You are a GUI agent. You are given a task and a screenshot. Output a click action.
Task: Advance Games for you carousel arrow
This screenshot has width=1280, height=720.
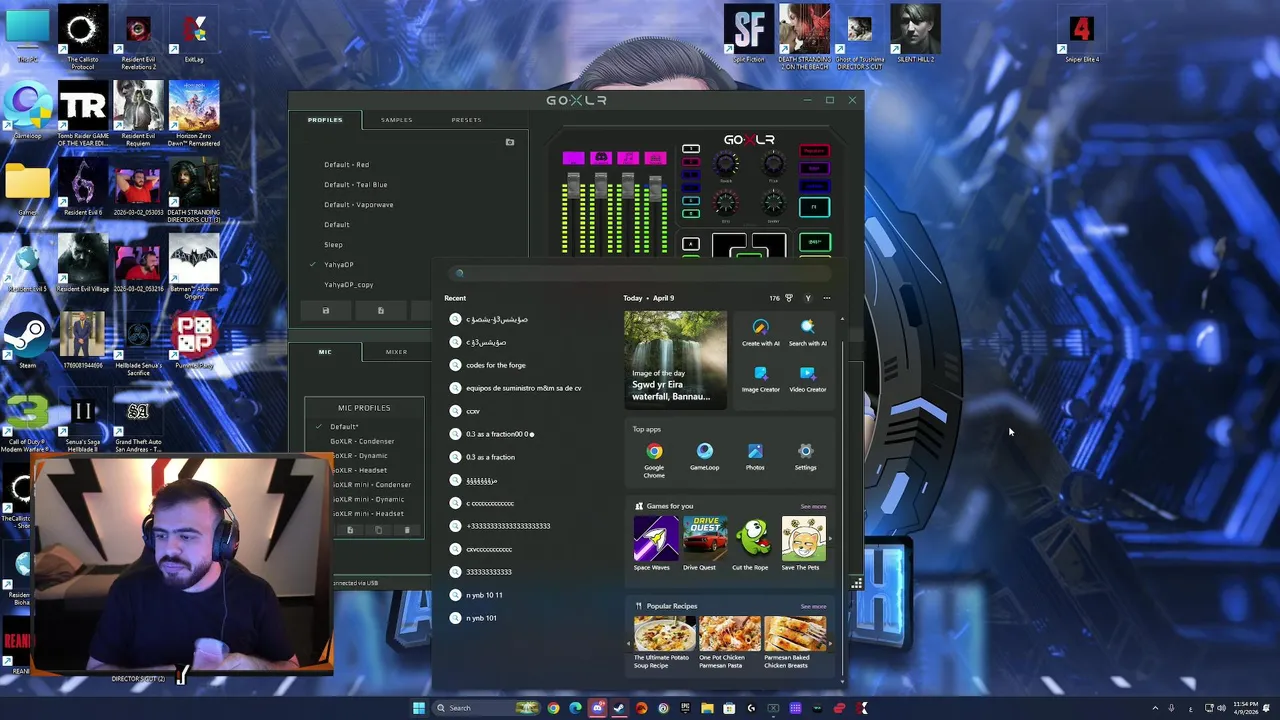829,539
